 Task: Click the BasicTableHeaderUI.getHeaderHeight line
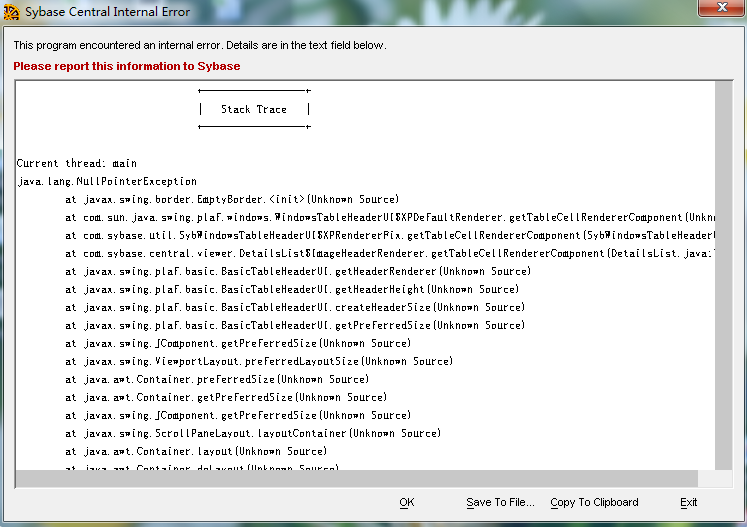[x=292, y=290]
